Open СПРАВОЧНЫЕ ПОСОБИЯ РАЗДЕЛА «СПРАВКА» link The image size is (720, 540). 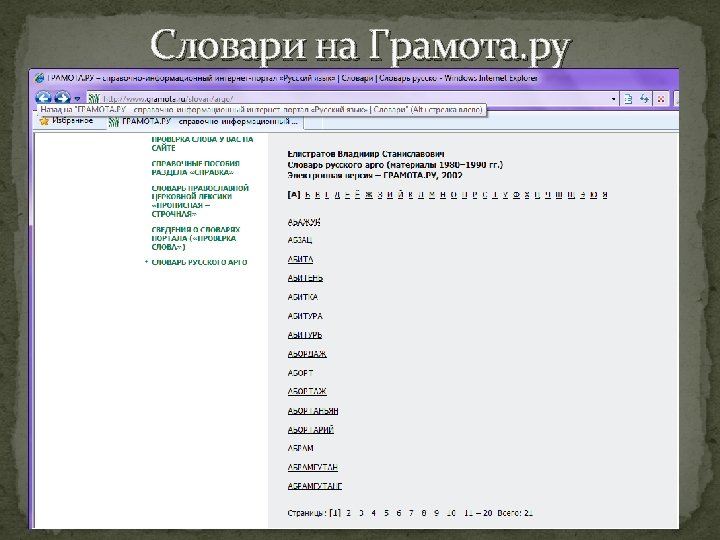(196, 168)
